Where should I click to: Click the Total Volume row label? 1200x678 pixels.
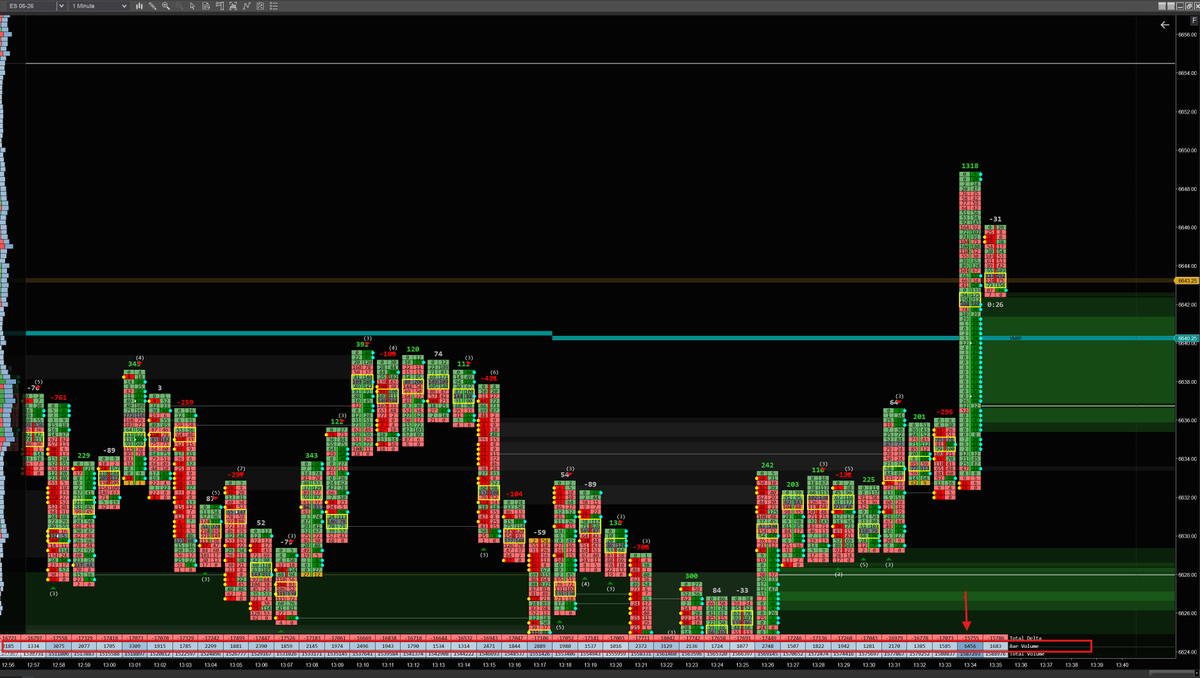coord(1028,654)
